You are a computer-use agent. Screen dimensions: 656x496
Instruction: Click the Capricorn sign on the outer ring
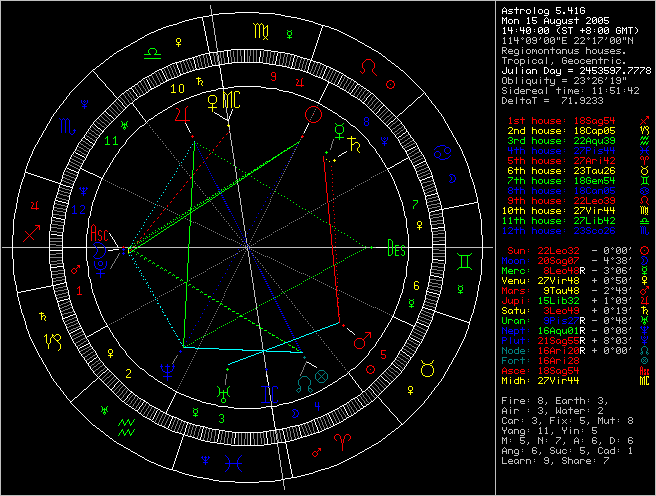tap(51, 341)
